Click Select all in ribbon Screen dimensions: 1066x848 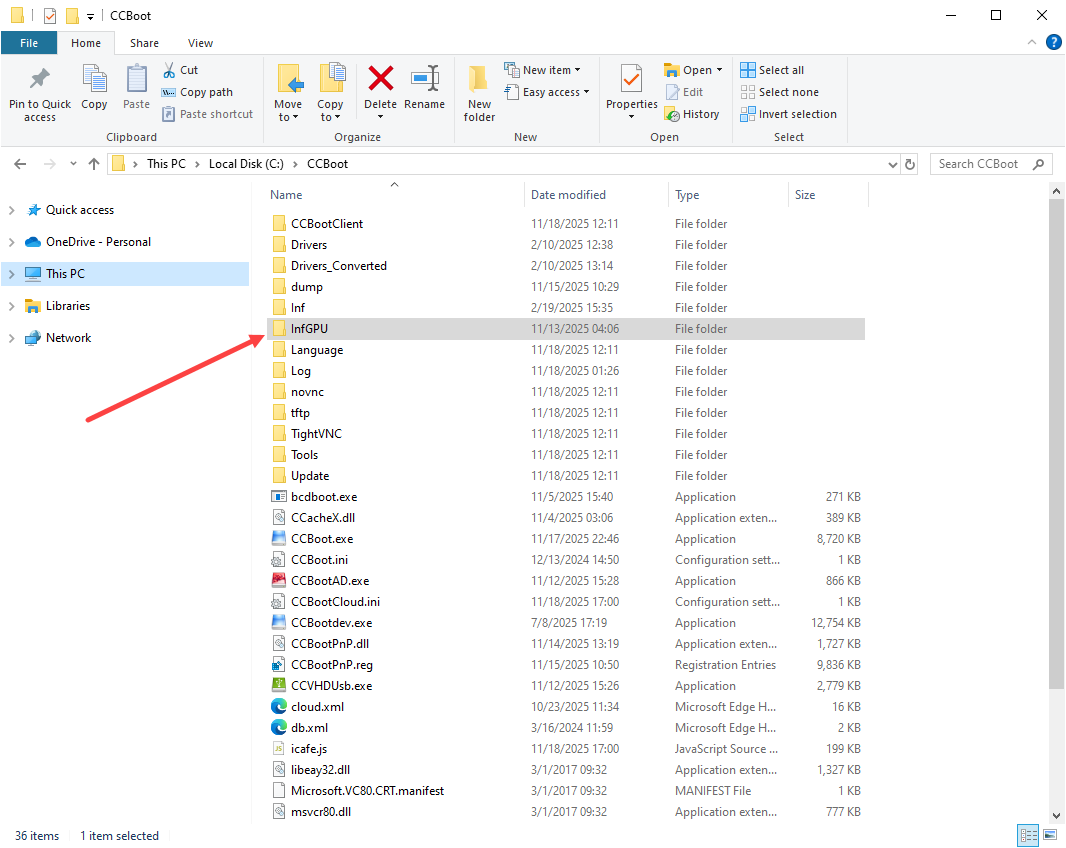(772, 70)
